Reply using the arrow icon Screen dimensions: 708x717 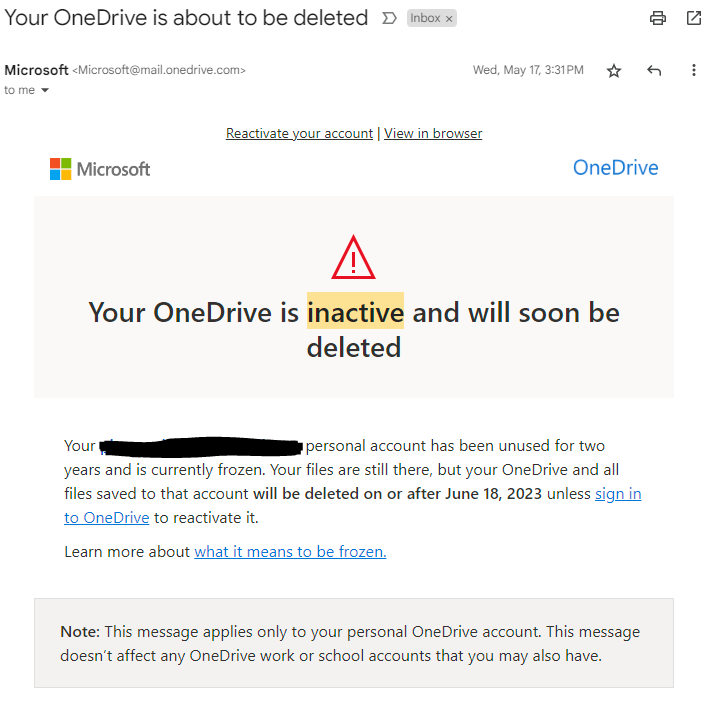point(654,71)
